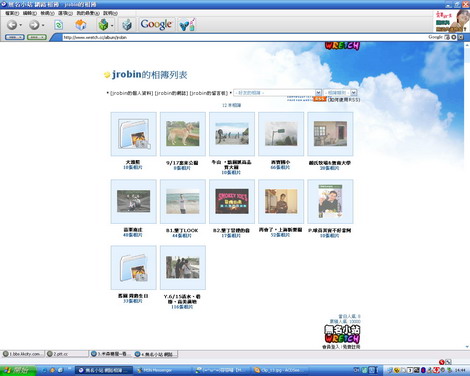Click the blue V spray toolbar icon
470x376 pixels.
(x=187, y=25)
